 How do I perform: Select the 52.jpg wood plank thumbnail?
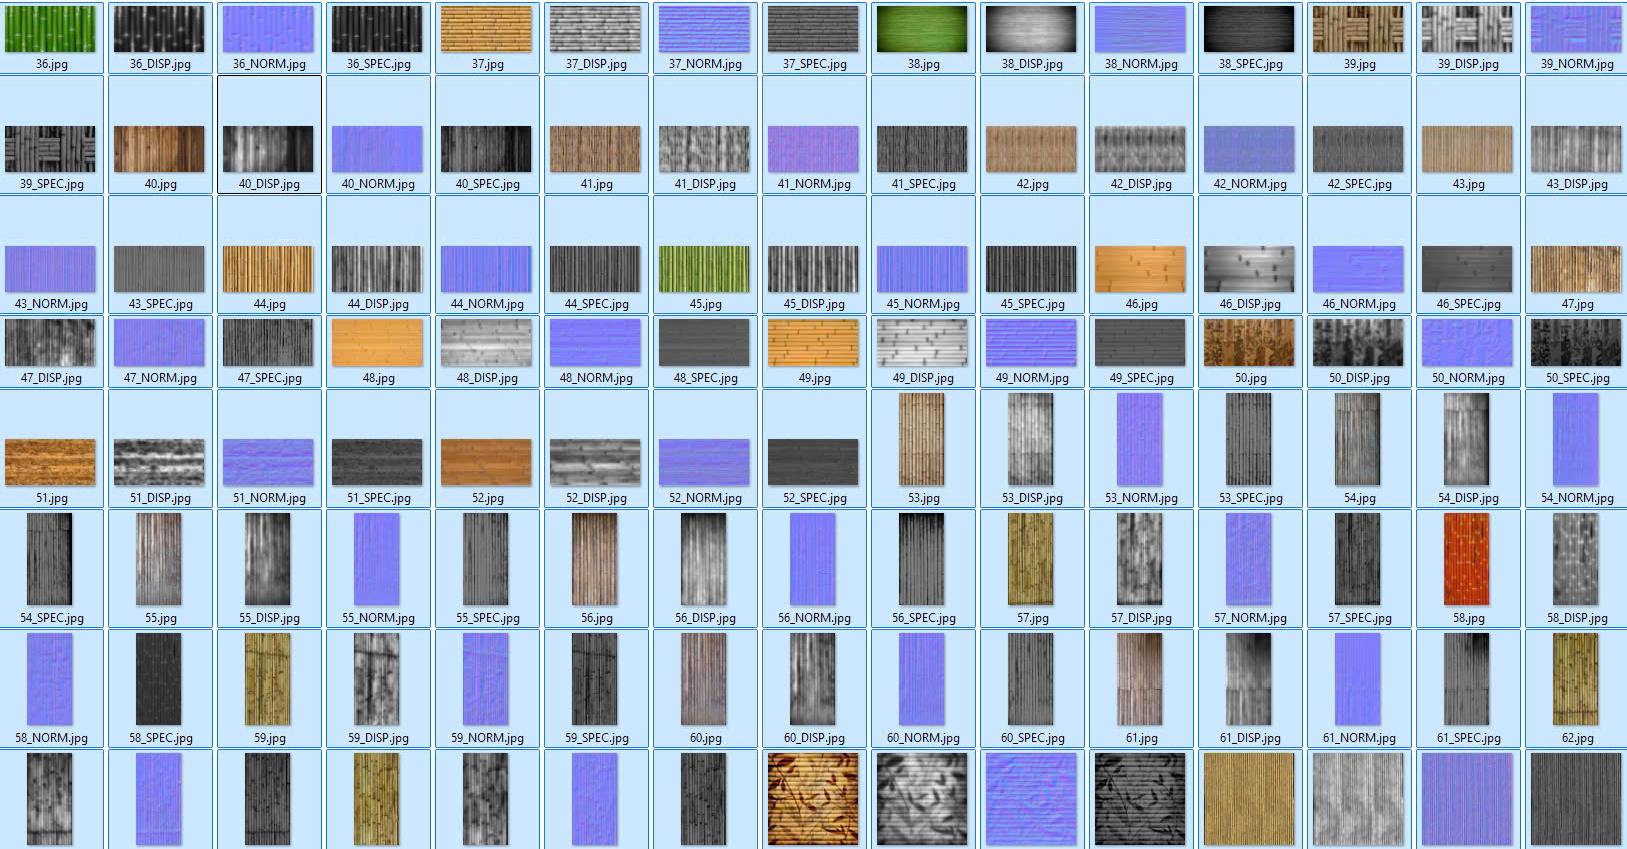click(486, 462)
